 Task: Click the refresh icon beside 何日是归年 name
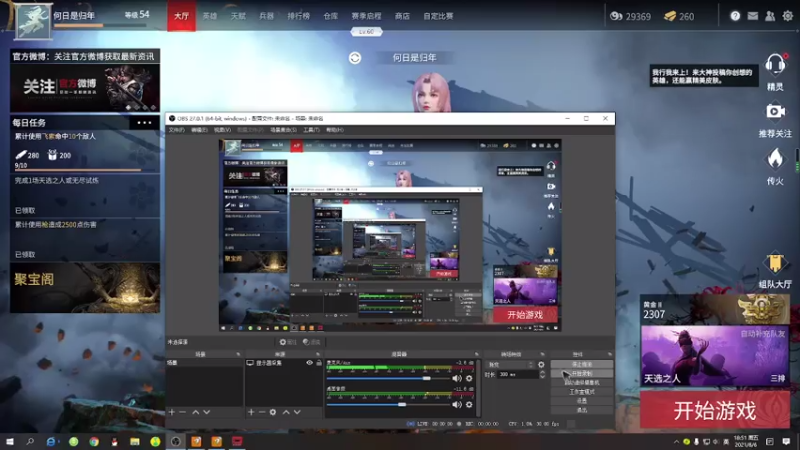click(355, 58)
